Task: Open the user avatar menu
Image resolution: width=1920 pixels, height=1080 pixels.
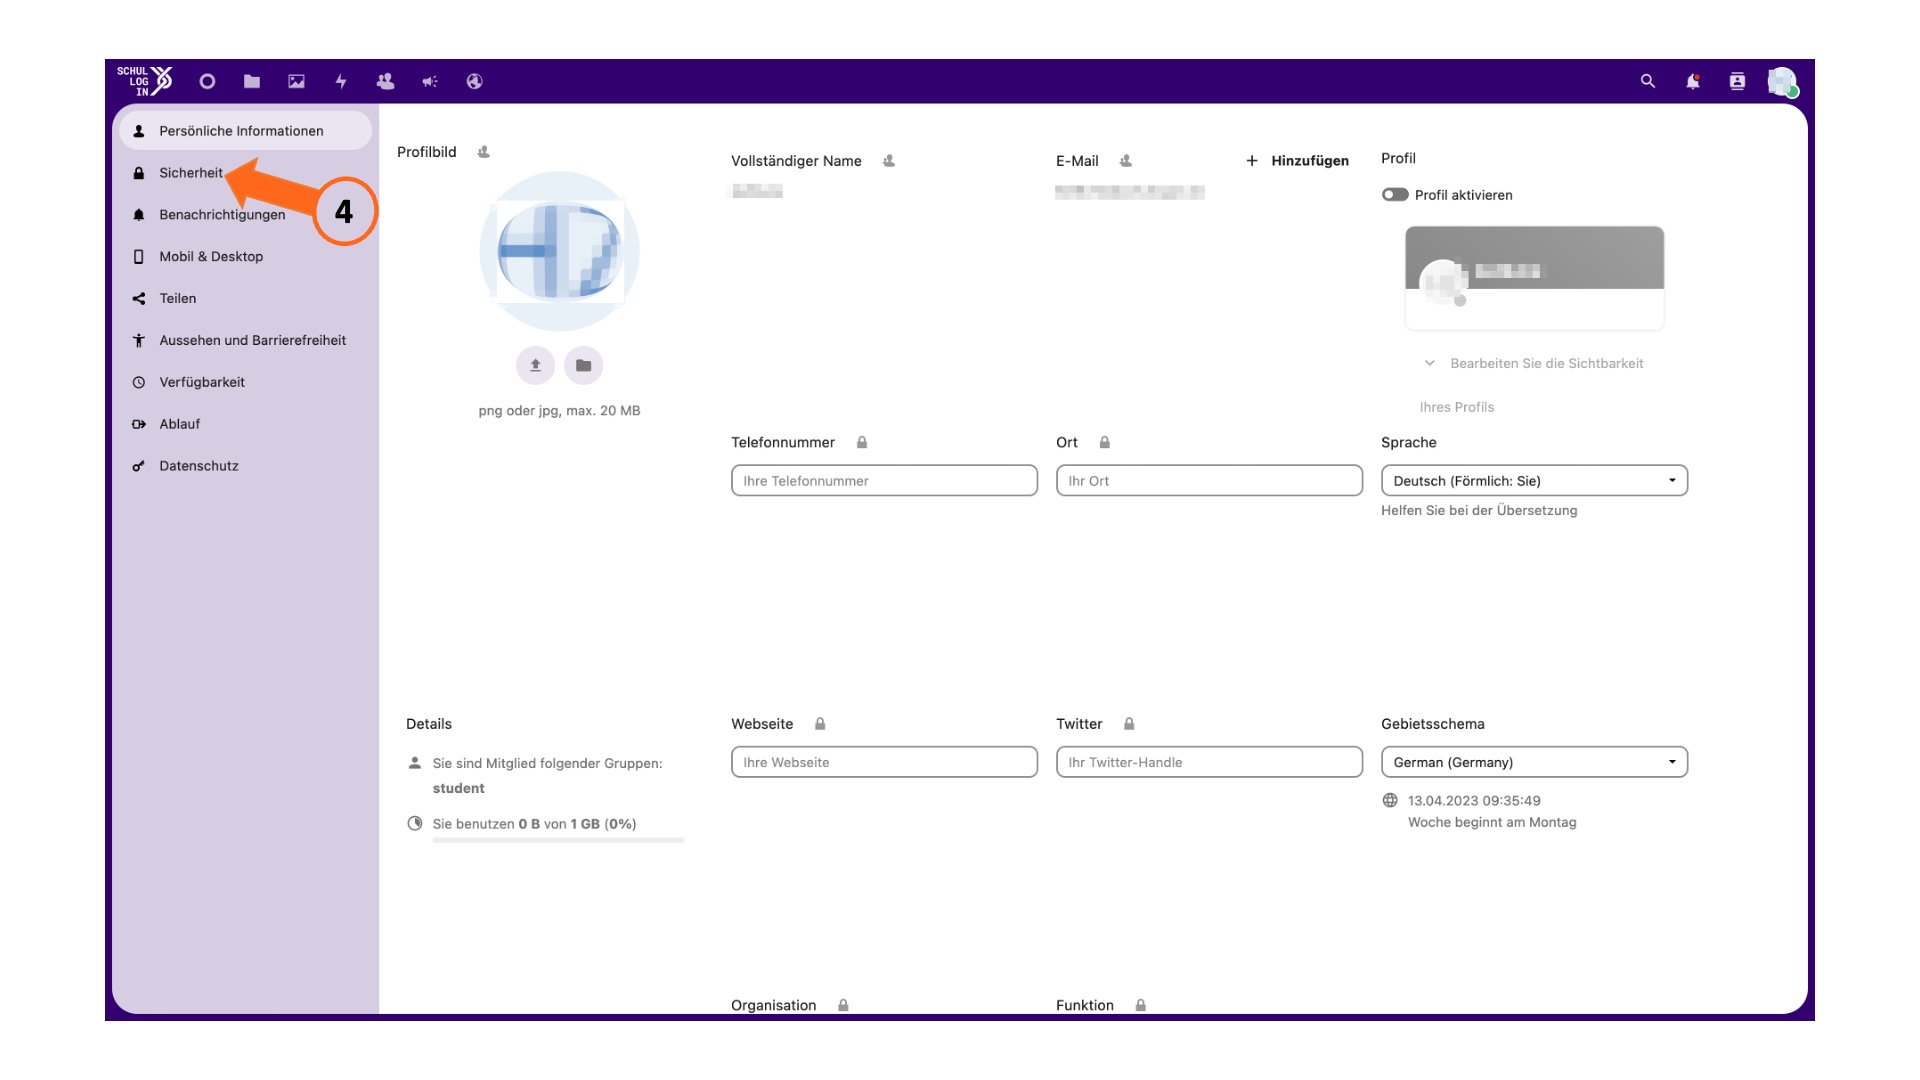Action: 1782,81
